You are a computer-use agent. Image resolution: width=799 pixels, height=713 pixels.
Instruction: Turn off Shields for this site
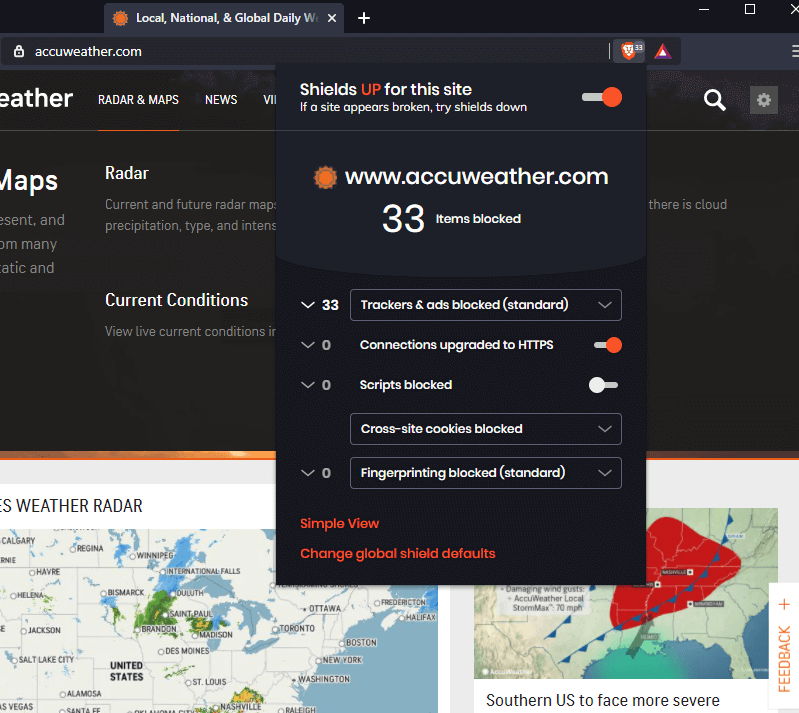coord(602,97)
